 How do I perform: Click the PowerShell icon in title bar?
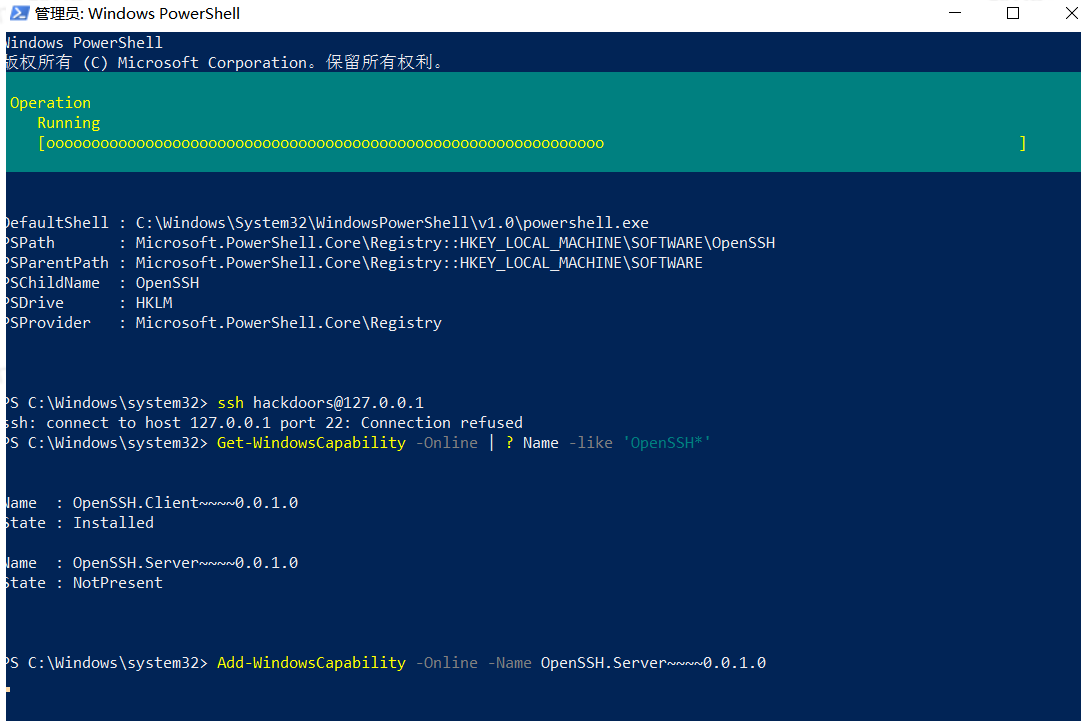[19, 13]
